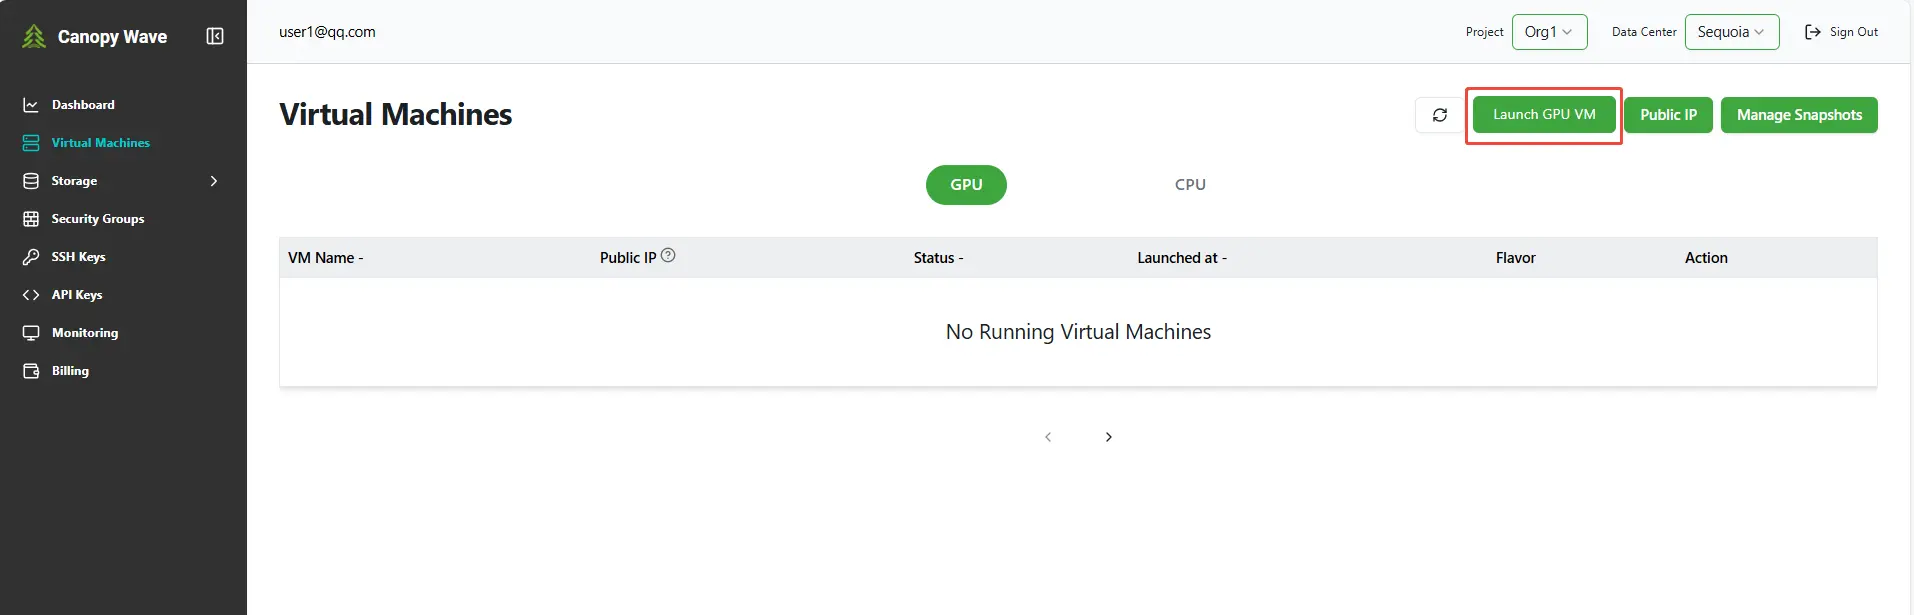Viewport: 1914px width, 615px height.
Task: Open Security Groups in the sidebar
Action: click(x=97, y=219)
